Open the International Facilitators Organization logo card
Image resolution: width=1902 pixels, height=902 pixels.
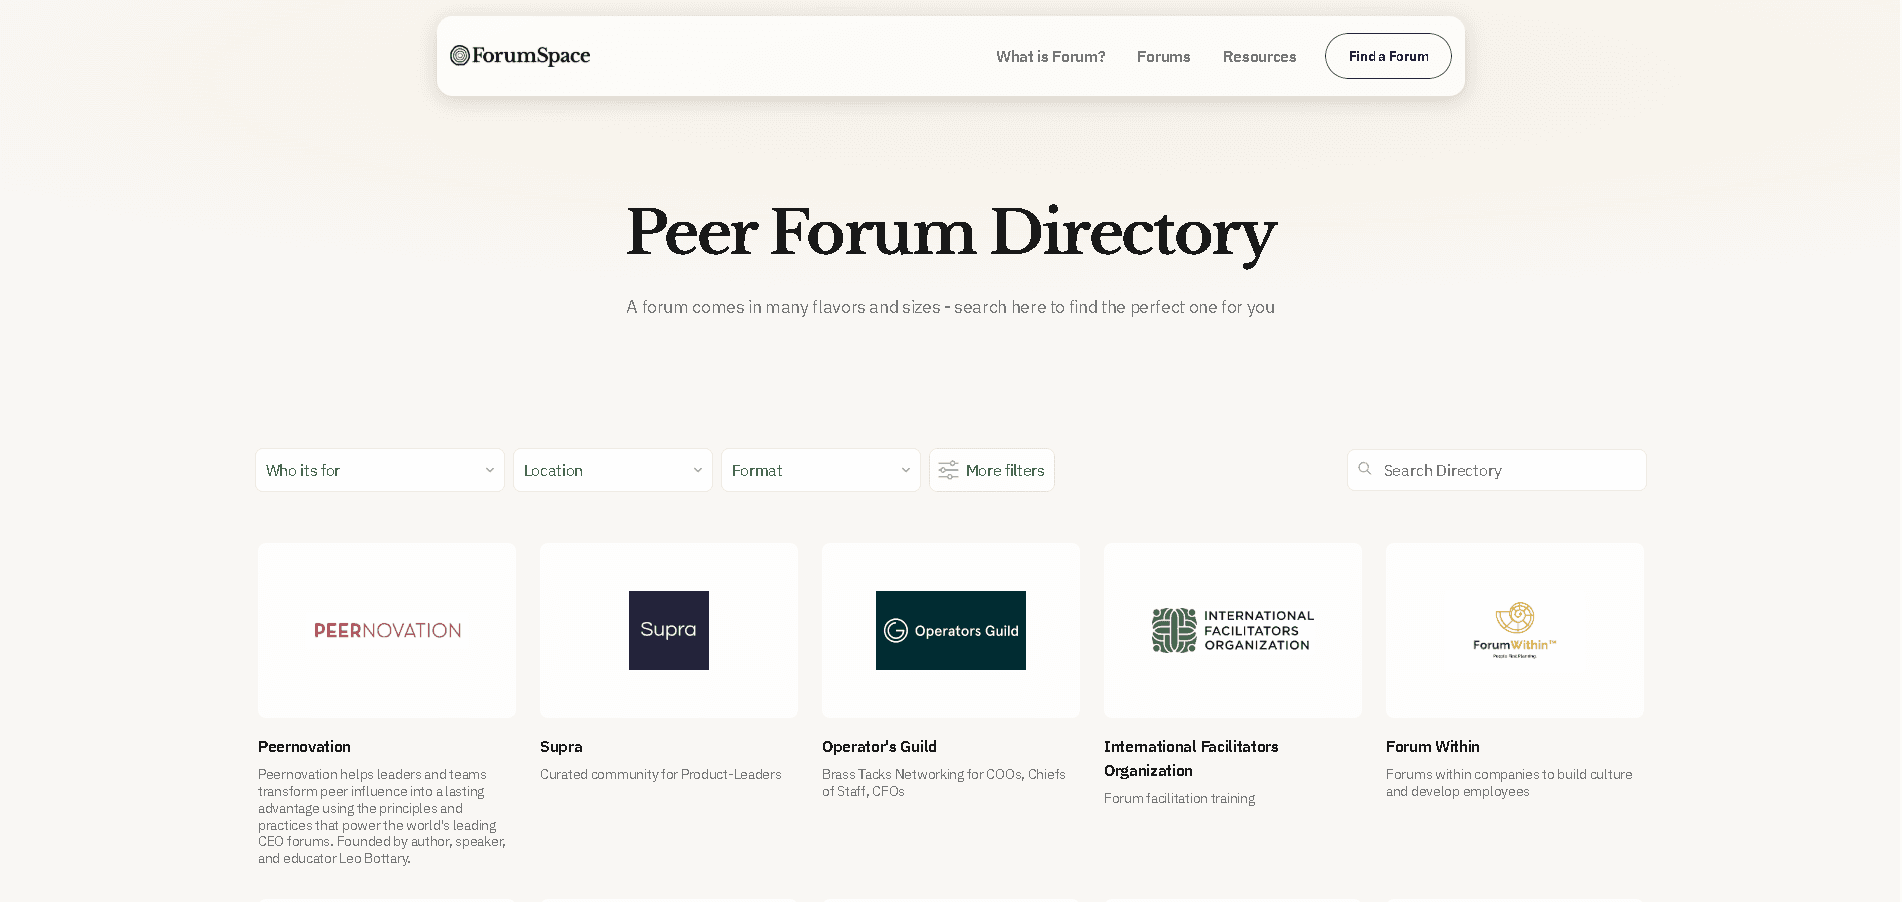1233,630
